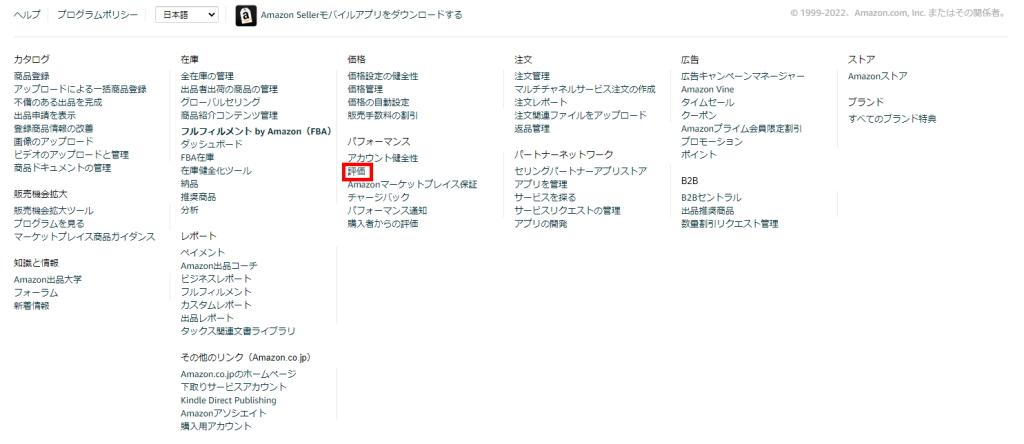1024x444 pixels.
Task: Open 注文レポート
Action: point(541,103)
